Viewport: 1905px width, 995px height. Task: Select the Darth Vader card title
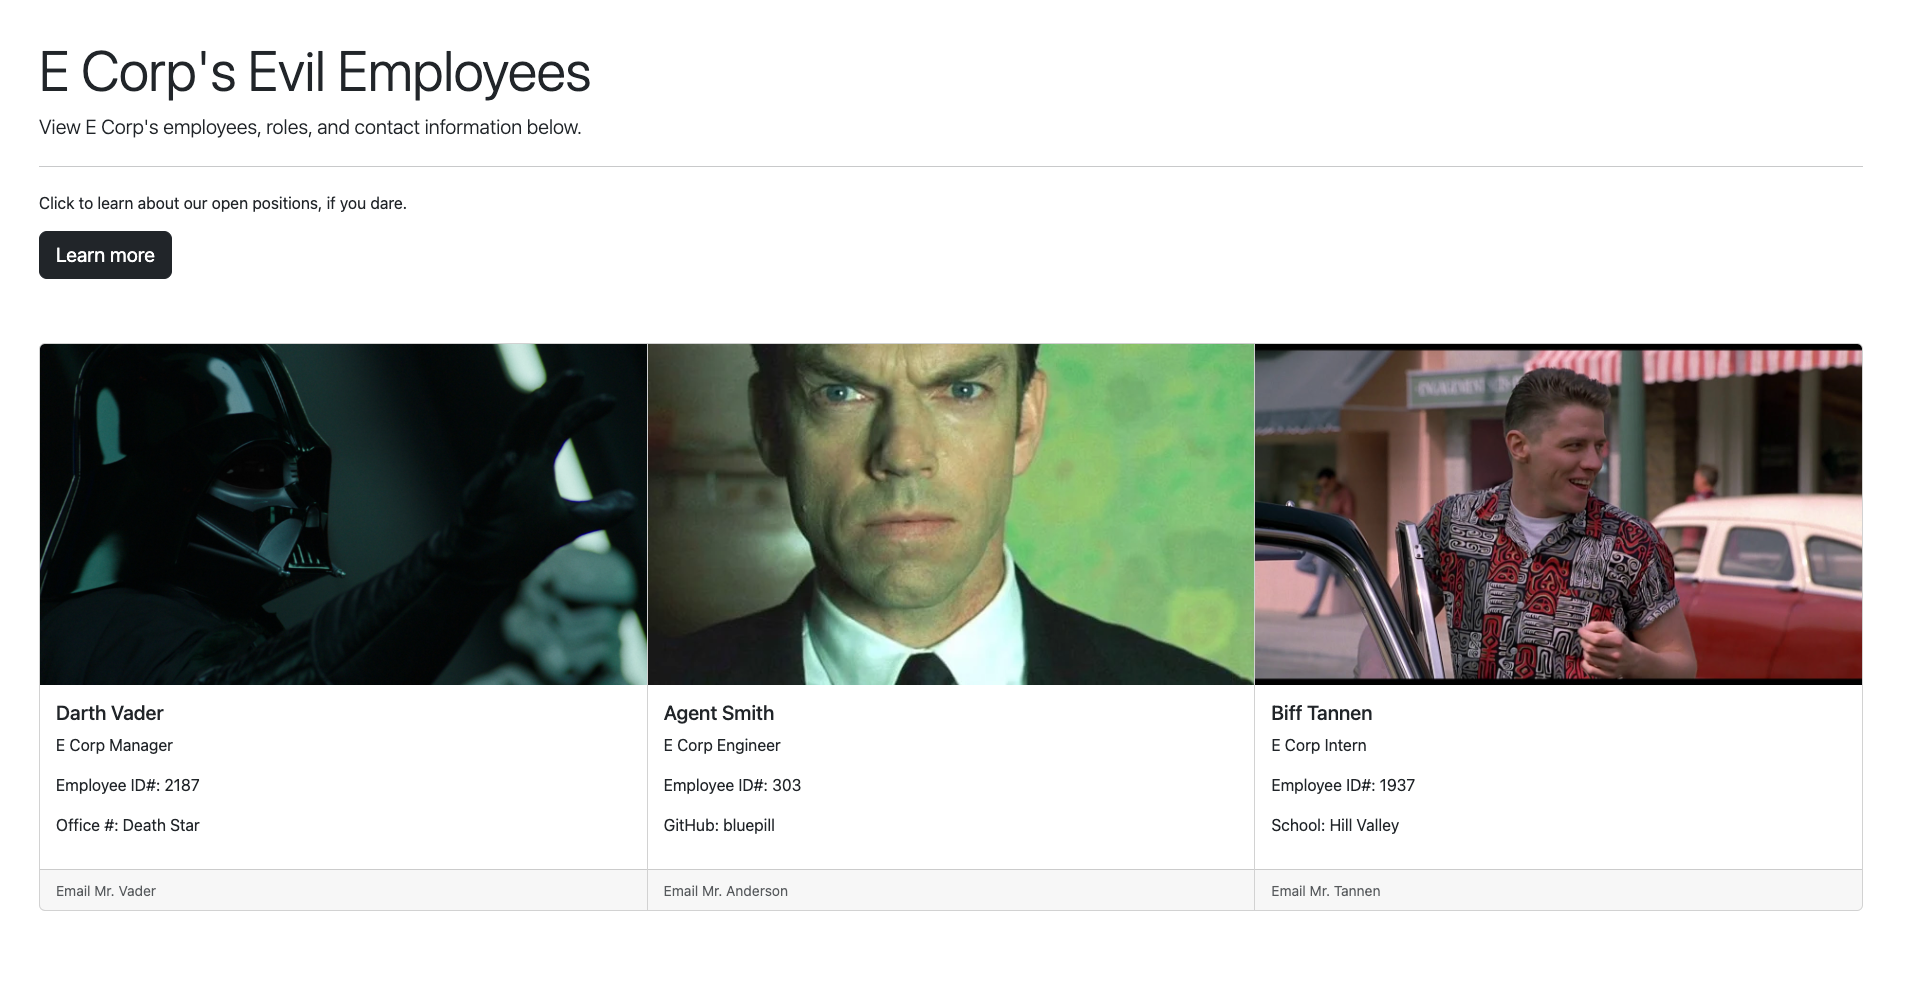110,713
